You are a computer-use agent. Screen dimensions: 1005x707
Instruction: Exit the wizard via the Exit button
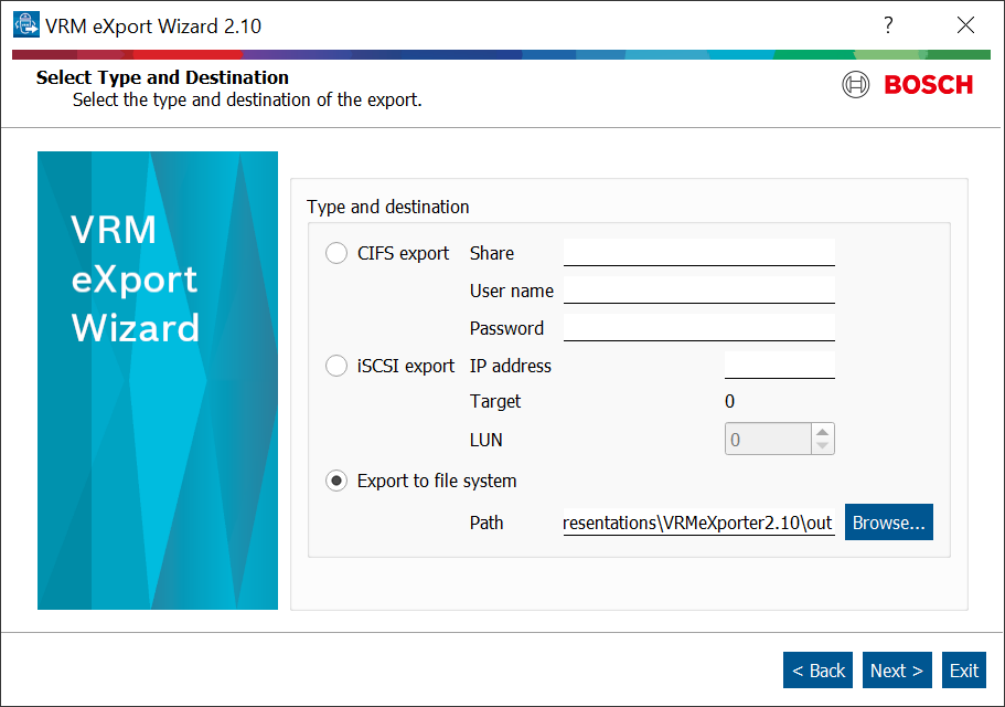pos(964,671)
